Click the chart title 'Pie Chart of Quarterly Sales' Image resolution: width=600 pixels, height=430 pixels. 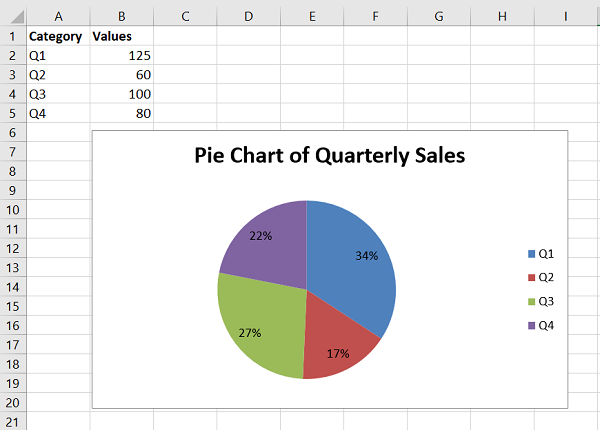(x=329, y=156)
